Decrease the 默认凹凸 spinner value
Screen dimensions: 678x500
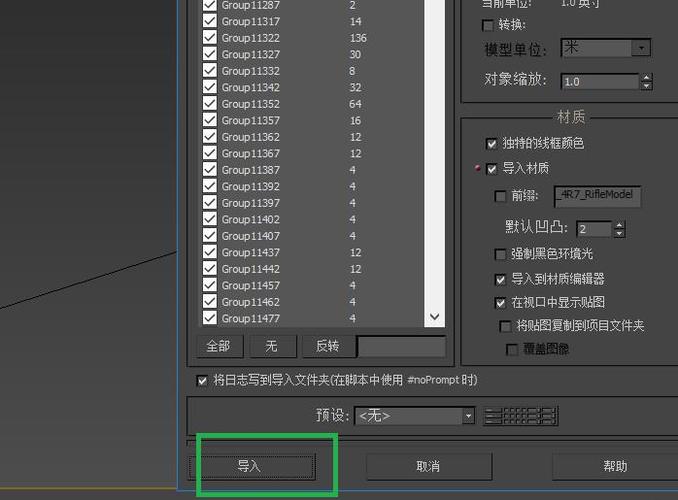(x=620, y=233)
